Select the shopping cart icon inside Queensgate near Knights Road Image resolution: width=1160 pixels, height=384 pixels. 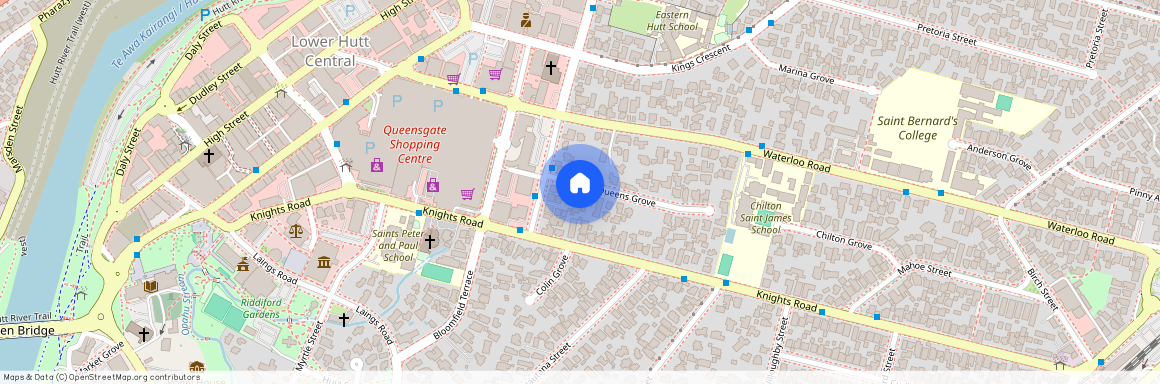467,194
